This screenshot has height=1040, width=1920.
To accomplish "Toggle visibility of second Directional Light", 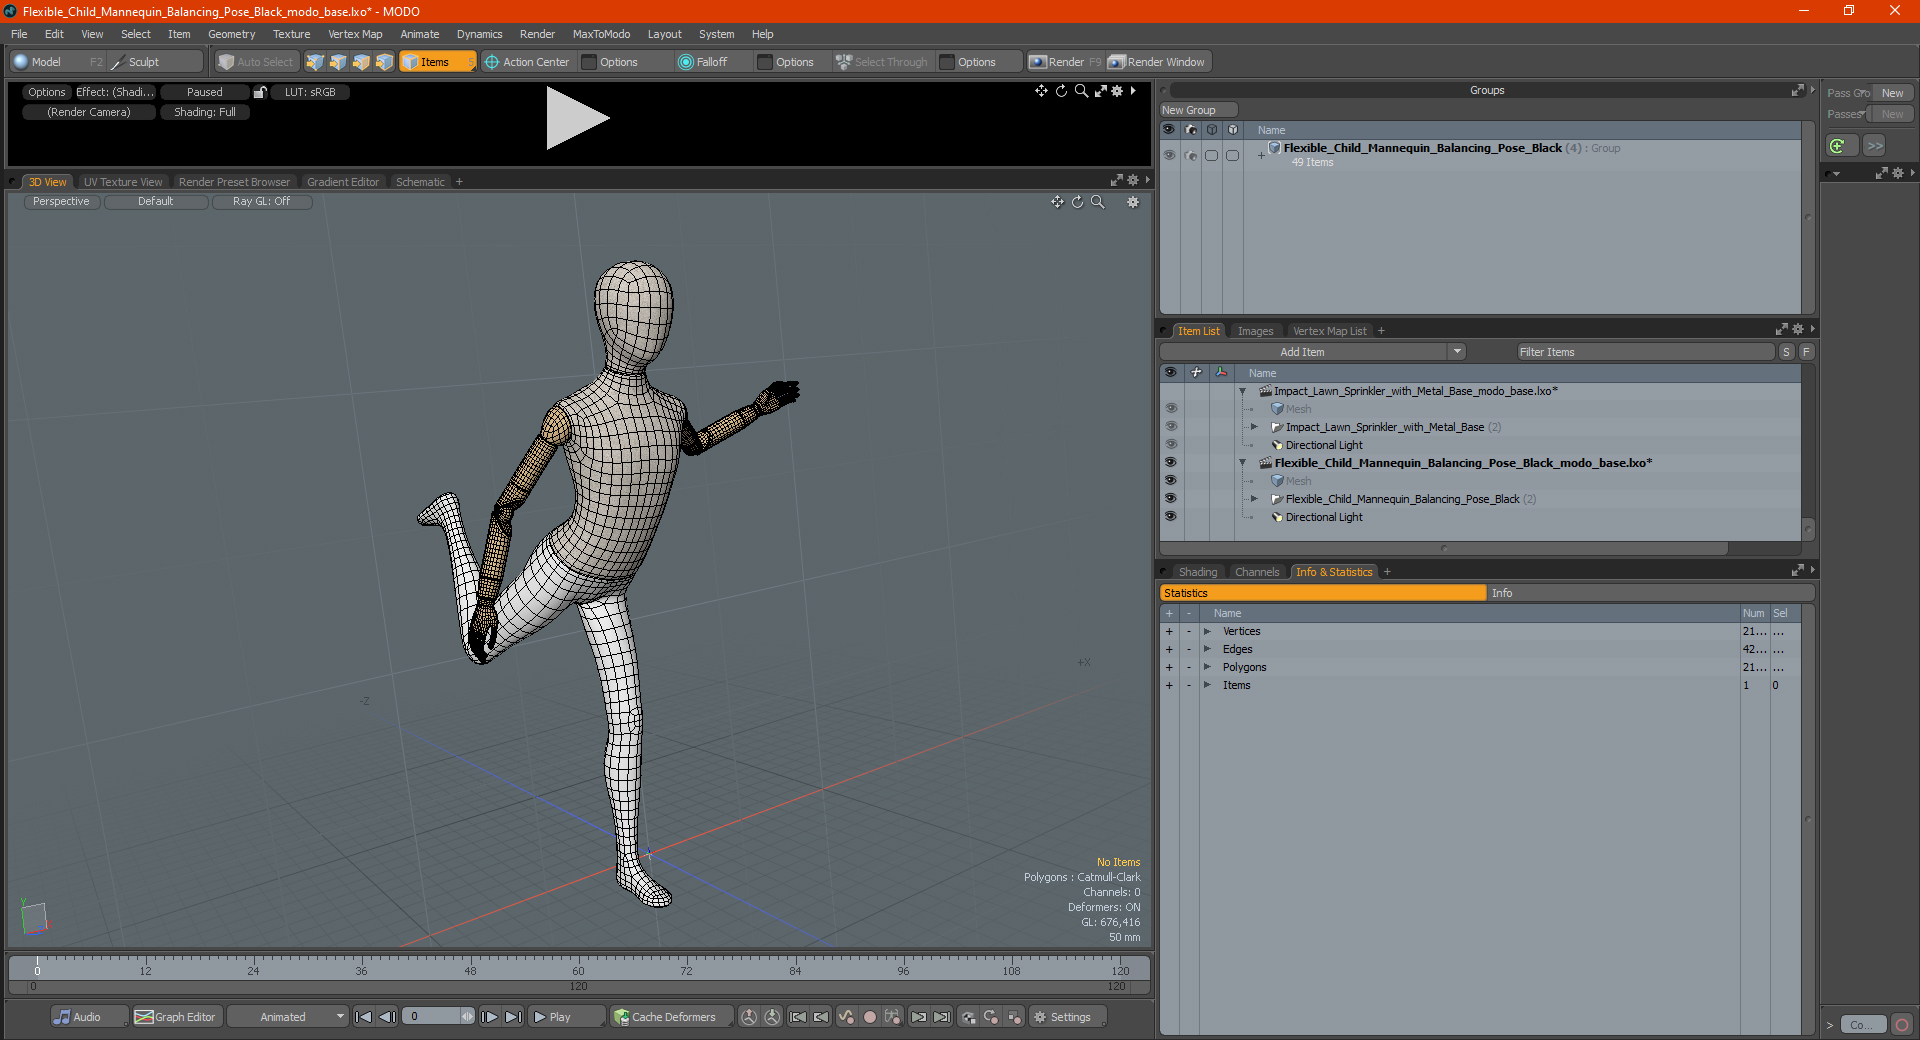I will pyautogui.click(x=1170, y=517).
